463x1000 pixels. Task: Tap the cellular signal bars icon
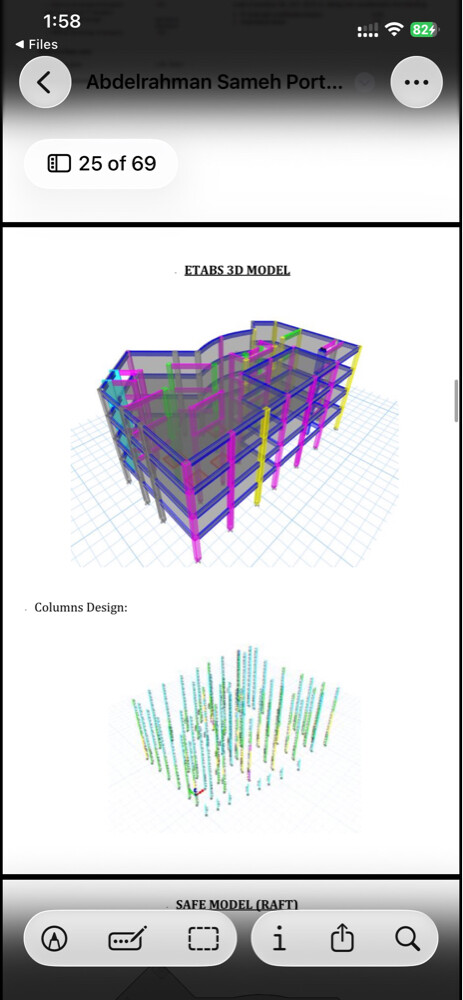368,30
